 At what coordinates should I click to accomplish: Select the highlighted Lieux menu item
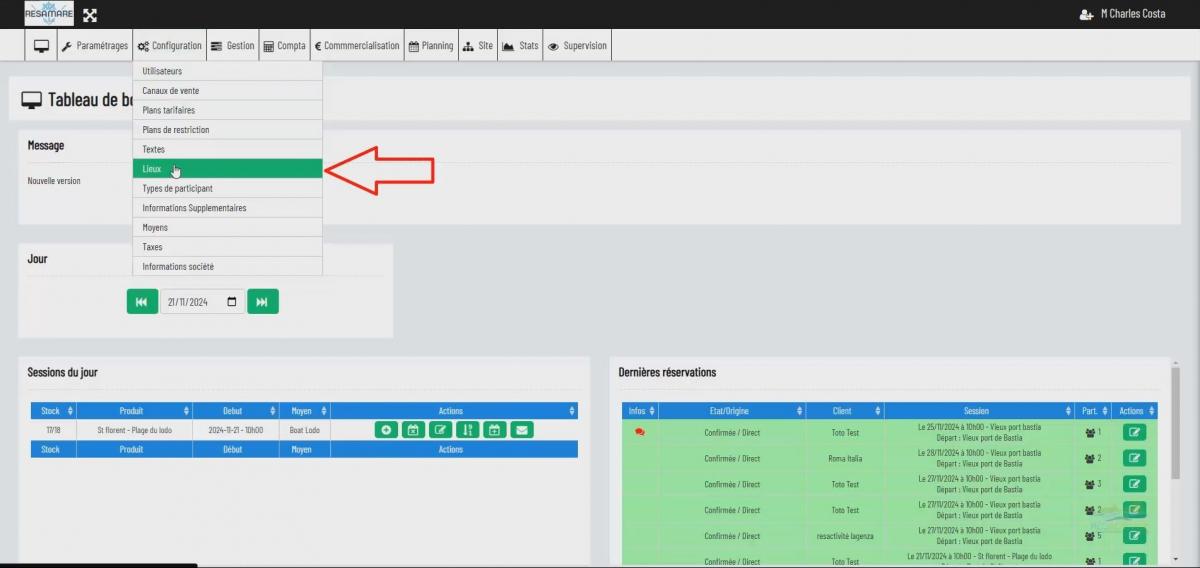(x=228, y=169)
